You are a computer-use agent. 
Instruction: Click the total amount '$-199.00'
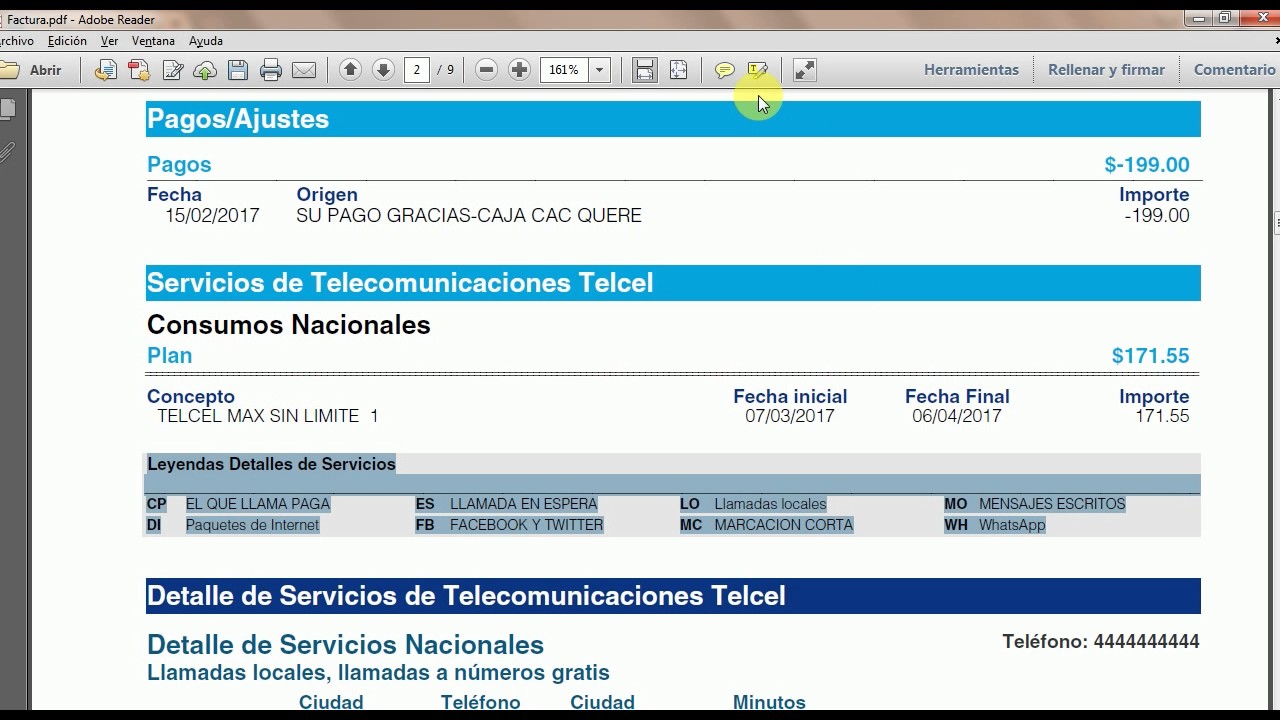(x=1147, y=165)
